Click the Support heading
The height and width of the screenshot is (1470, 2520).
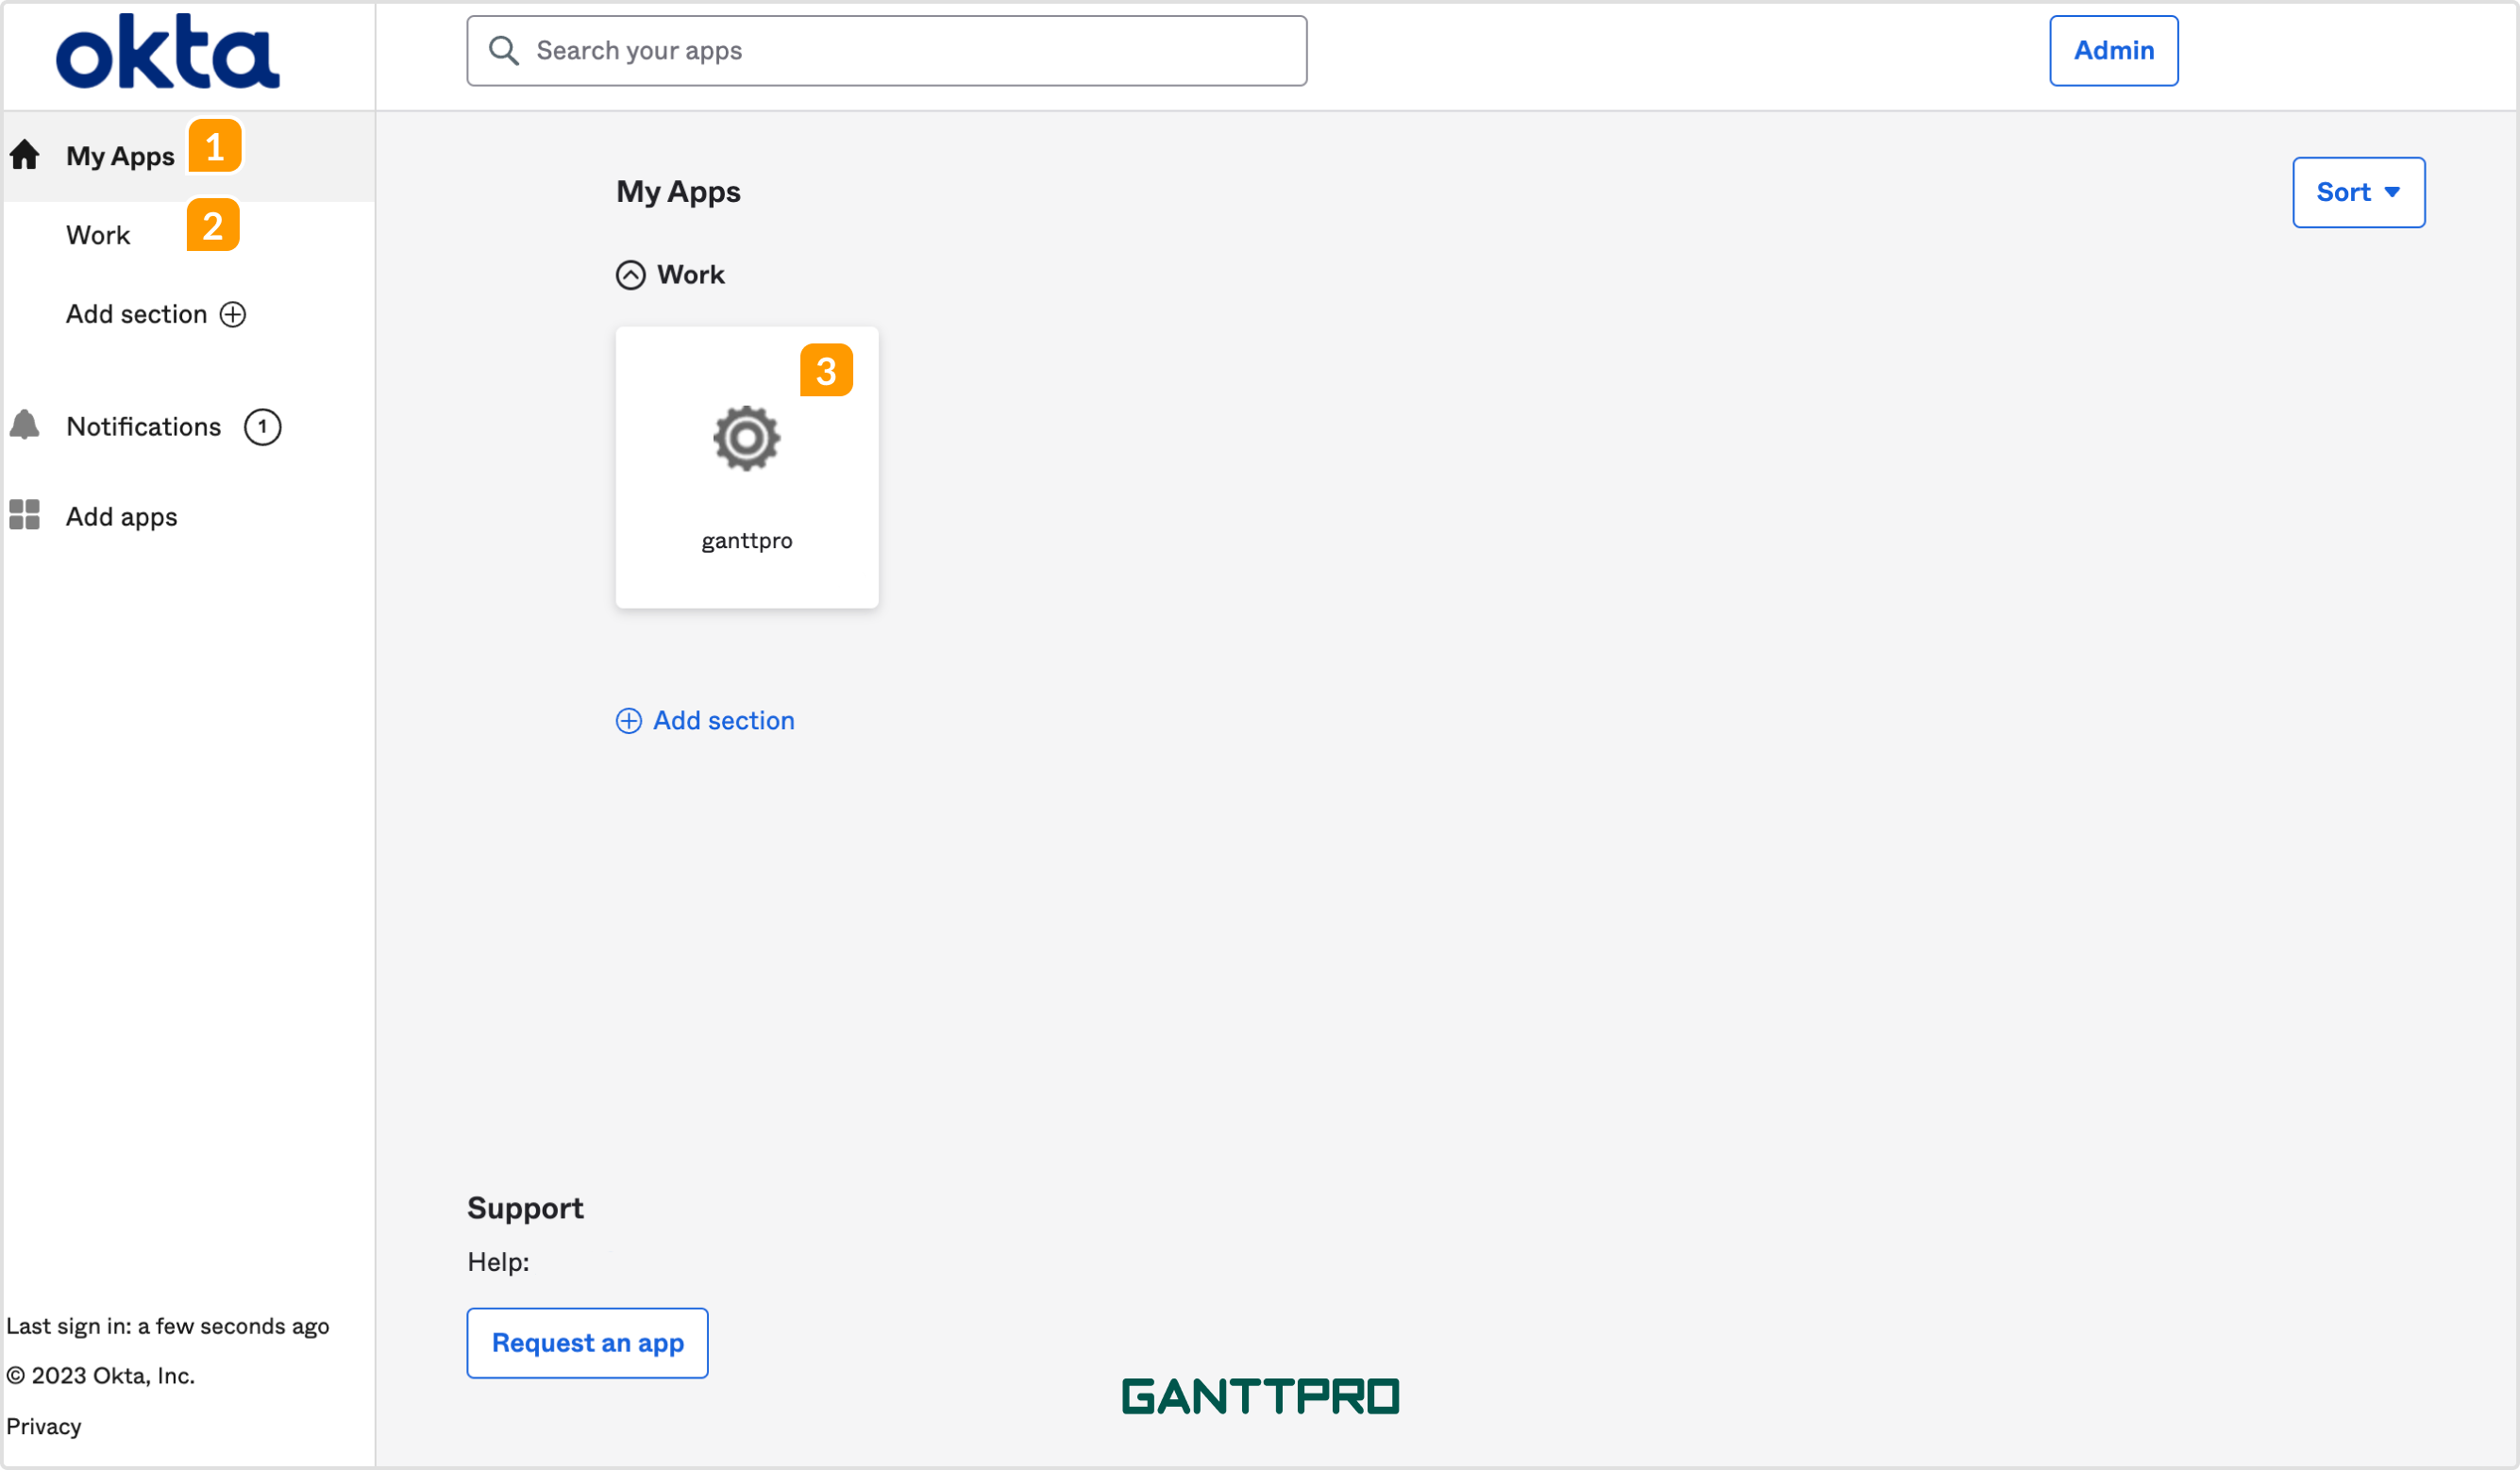525,1208
